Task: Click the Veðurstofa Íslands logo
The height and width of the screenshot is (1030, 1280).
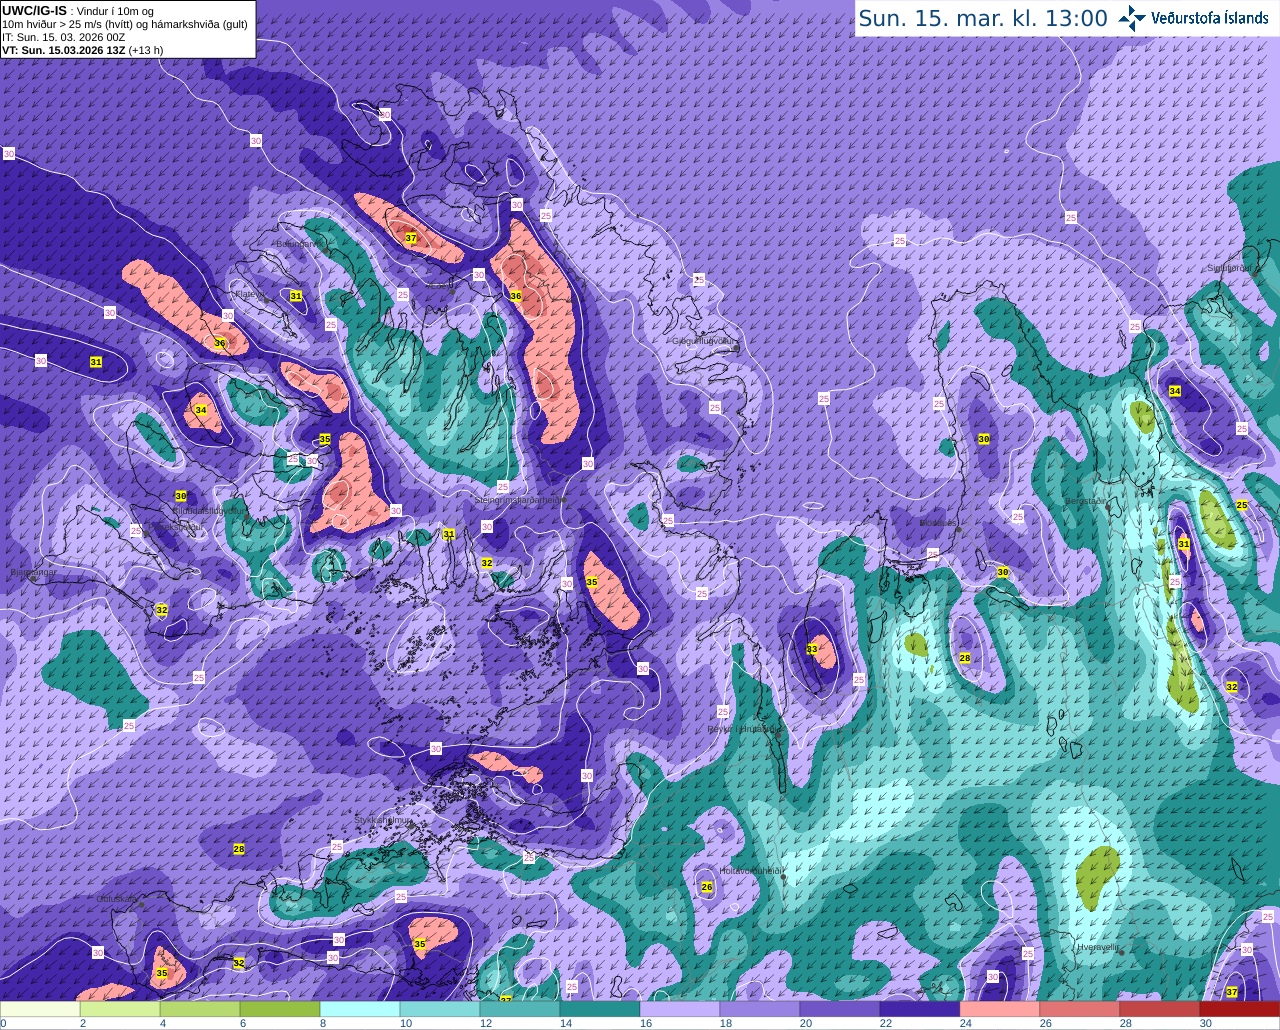Action: [1193, 18]
